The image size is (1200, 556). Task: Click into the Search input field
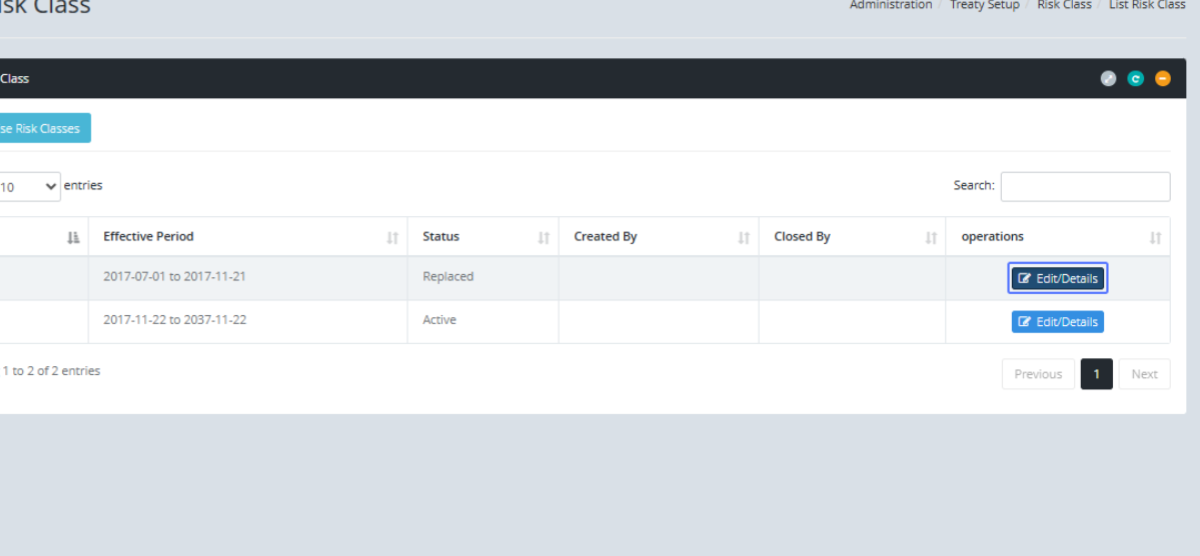pyautogui.click(x=1085, y=187)
